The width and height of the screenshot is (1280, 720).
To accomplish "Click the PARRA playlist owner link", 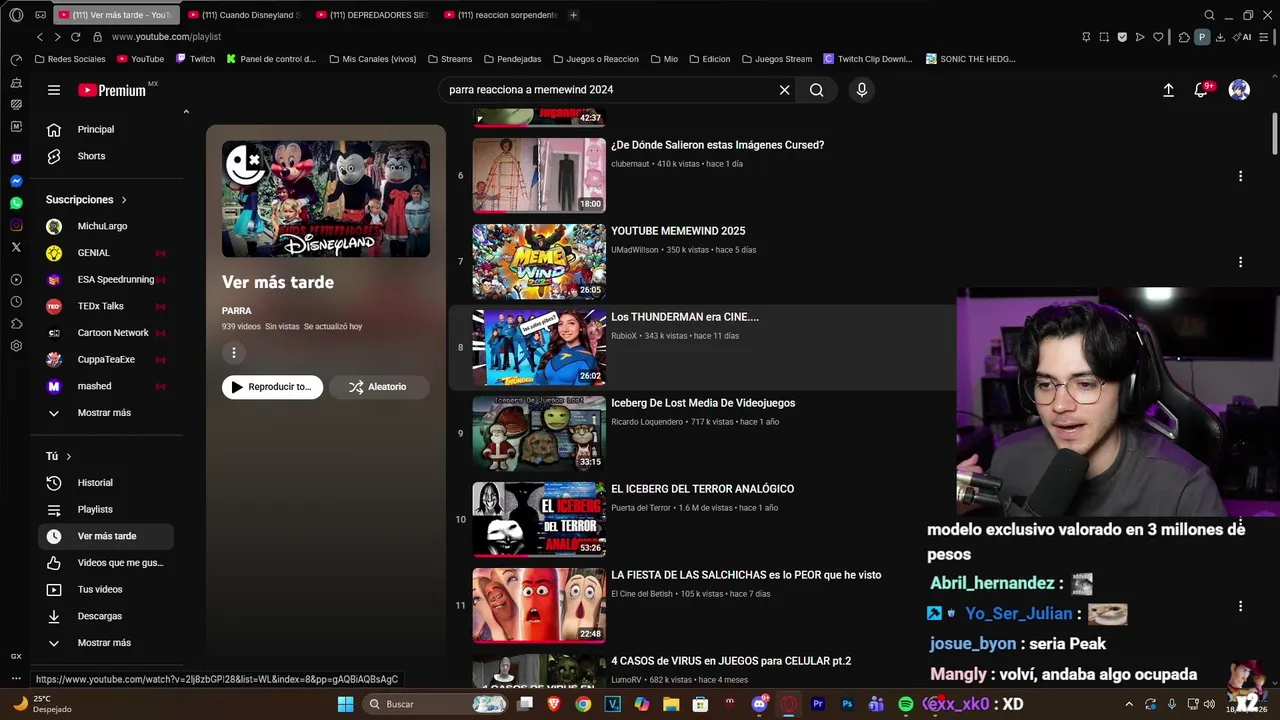I will tap(237, 311).
